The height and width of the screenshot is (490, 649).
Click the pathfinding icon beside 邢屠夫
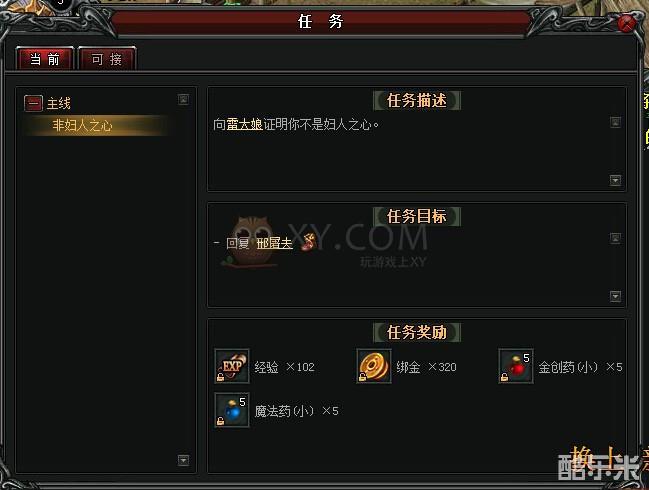click(x=308, y=242)
